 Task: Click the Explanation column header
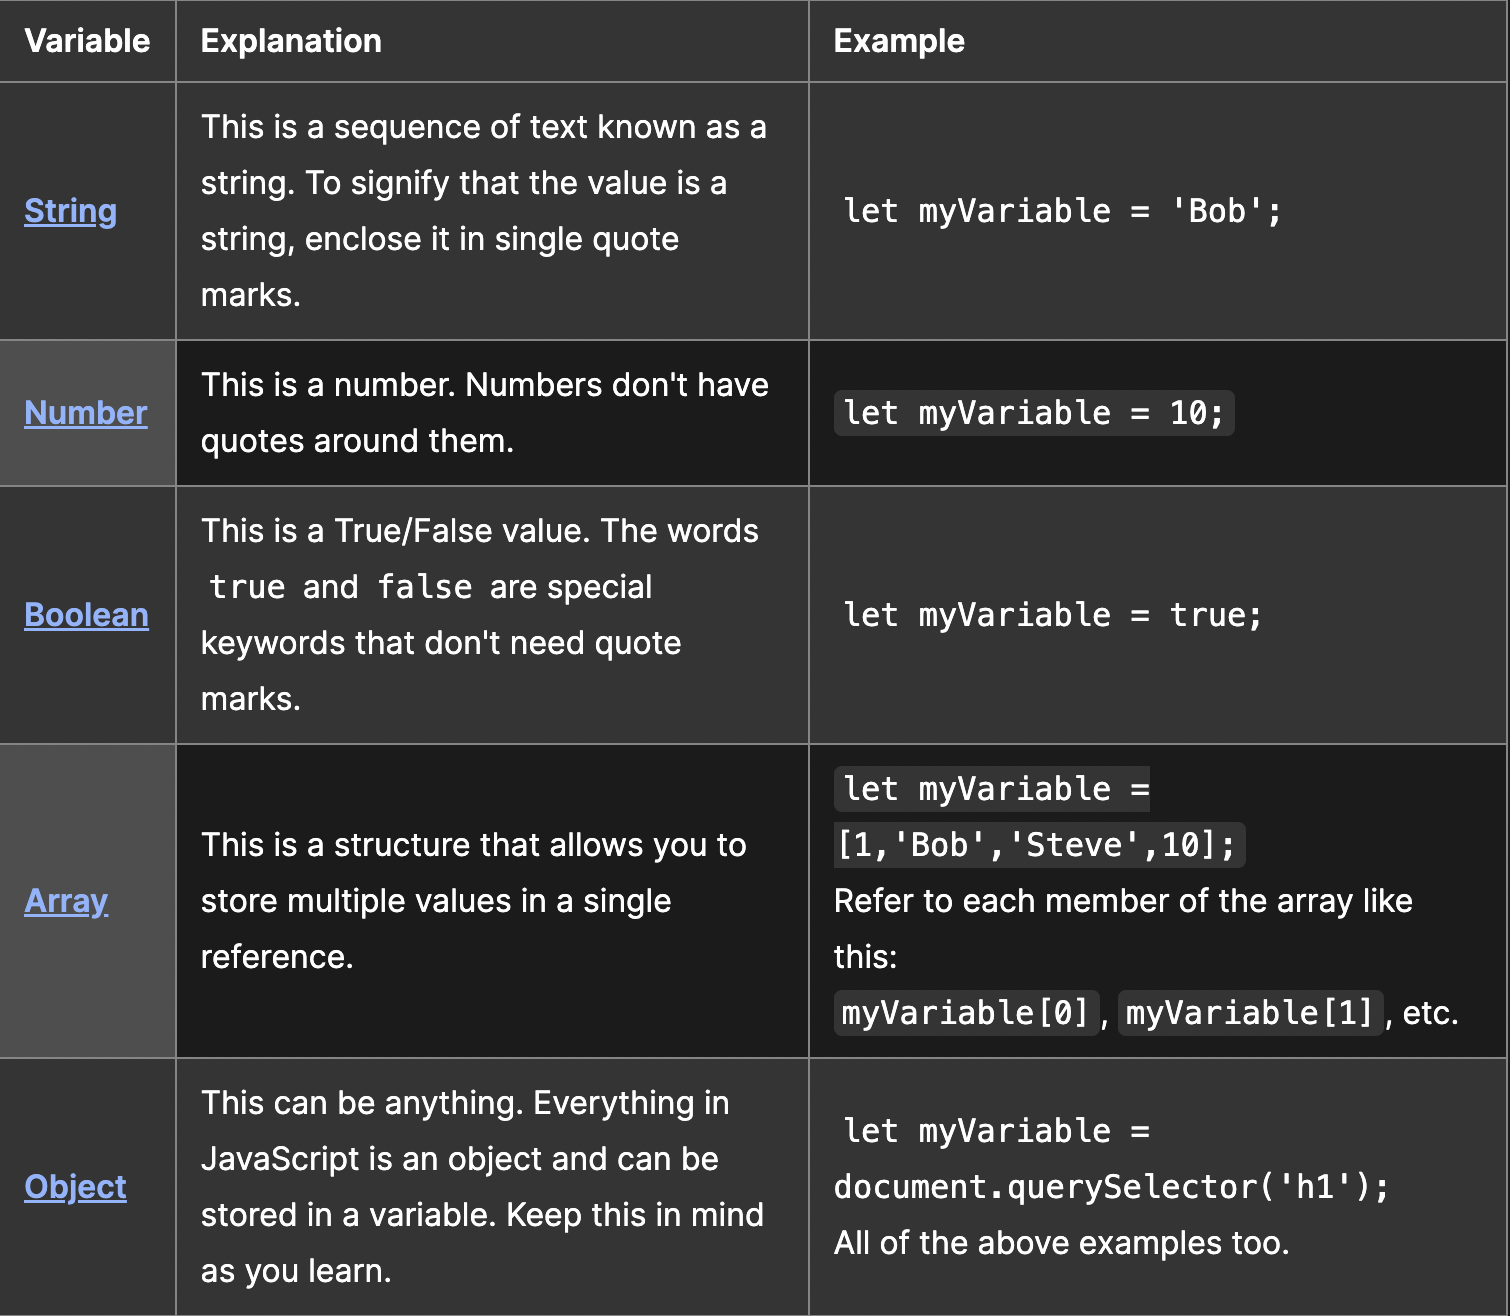click(291, 41)
